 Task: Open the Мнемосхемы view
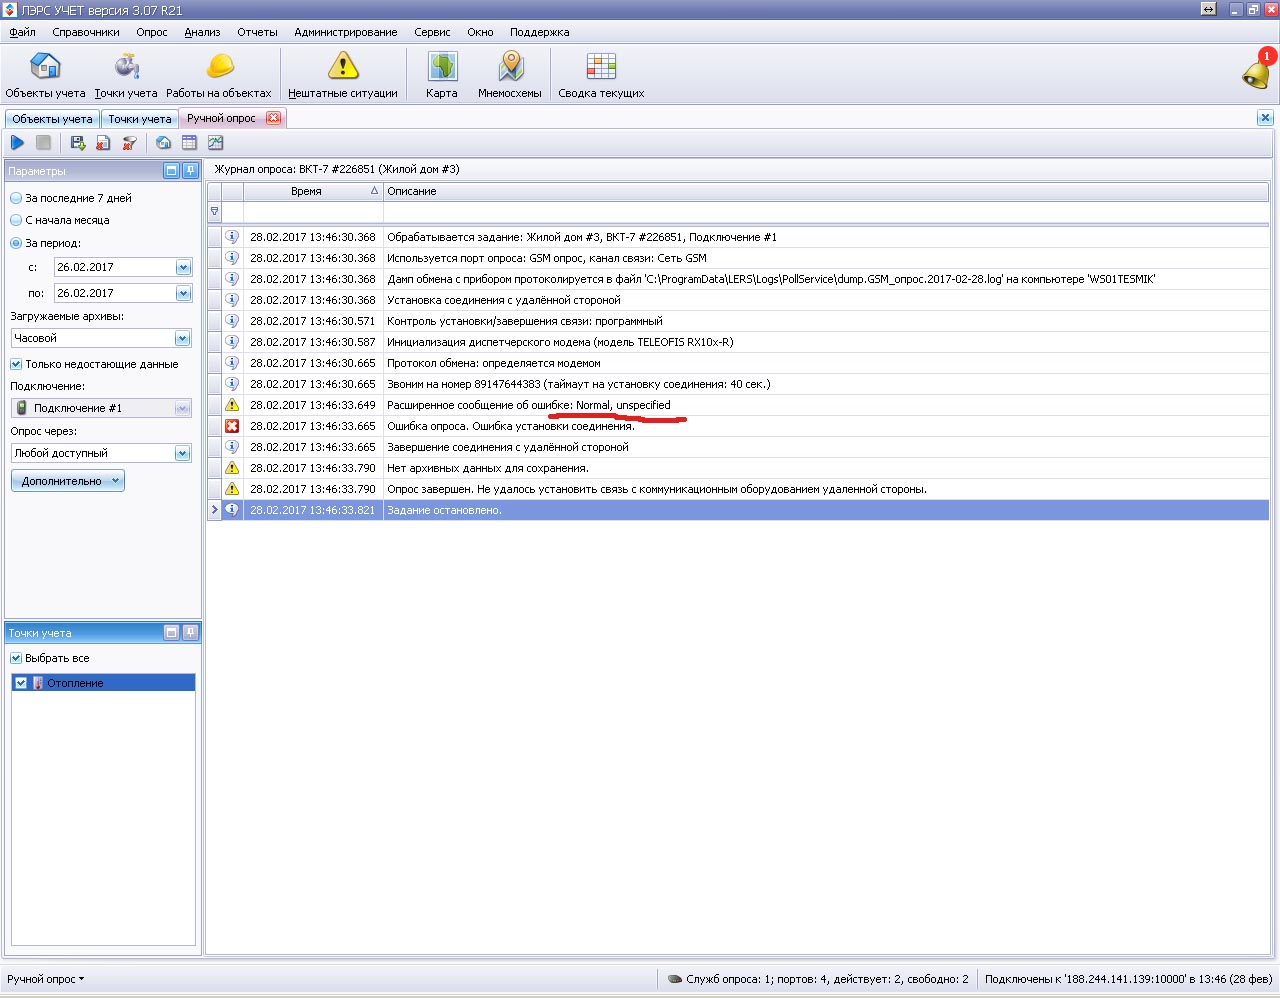click(510, 75)
